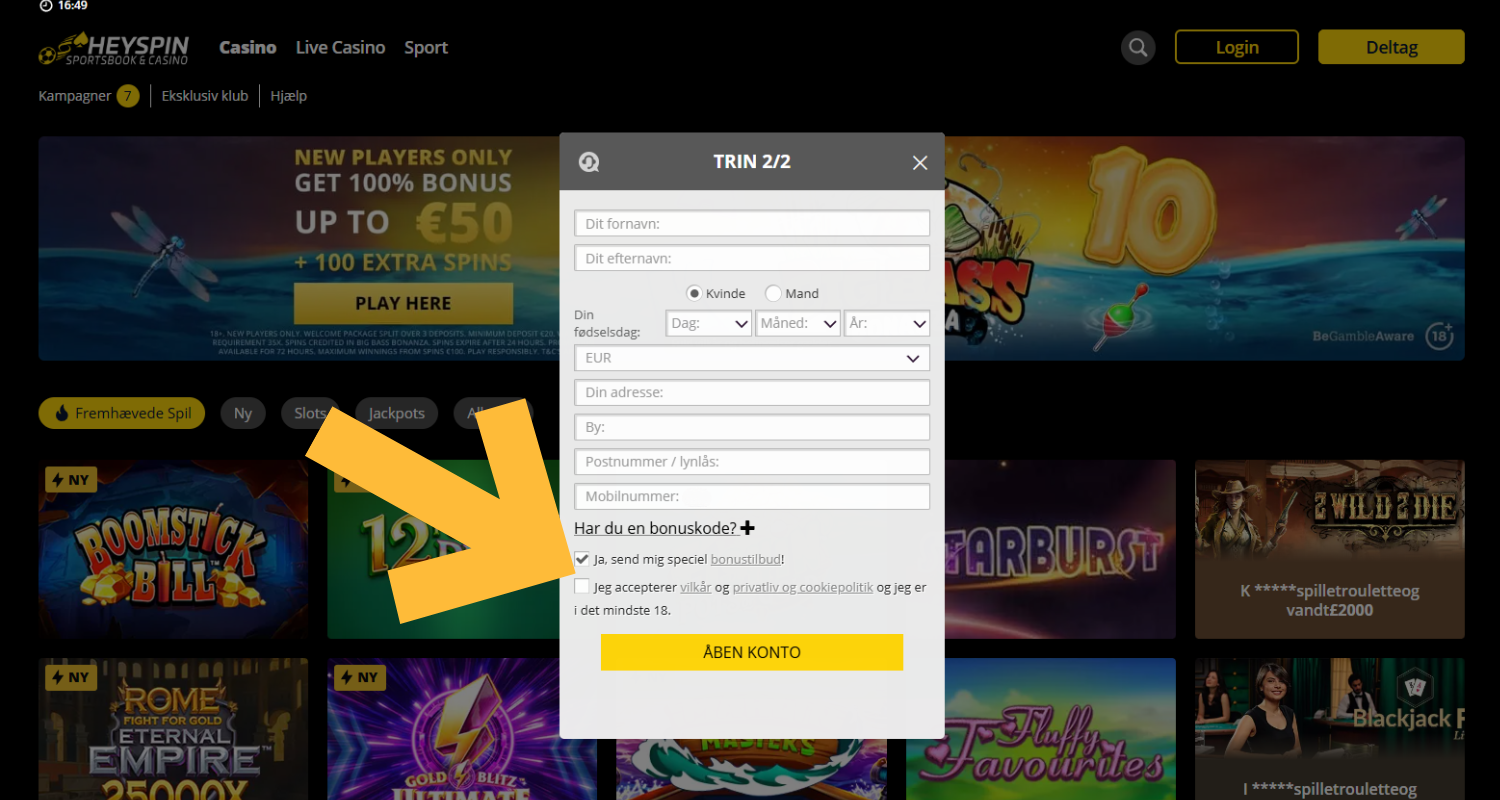Click PLAY HERE on the banner
Viewport: 1500px width, 800px height.
click(403, 303)
